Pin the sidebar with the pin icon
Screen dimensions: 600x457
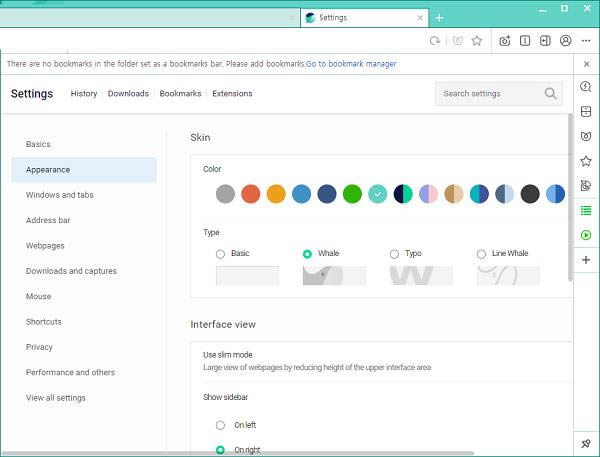586,443
